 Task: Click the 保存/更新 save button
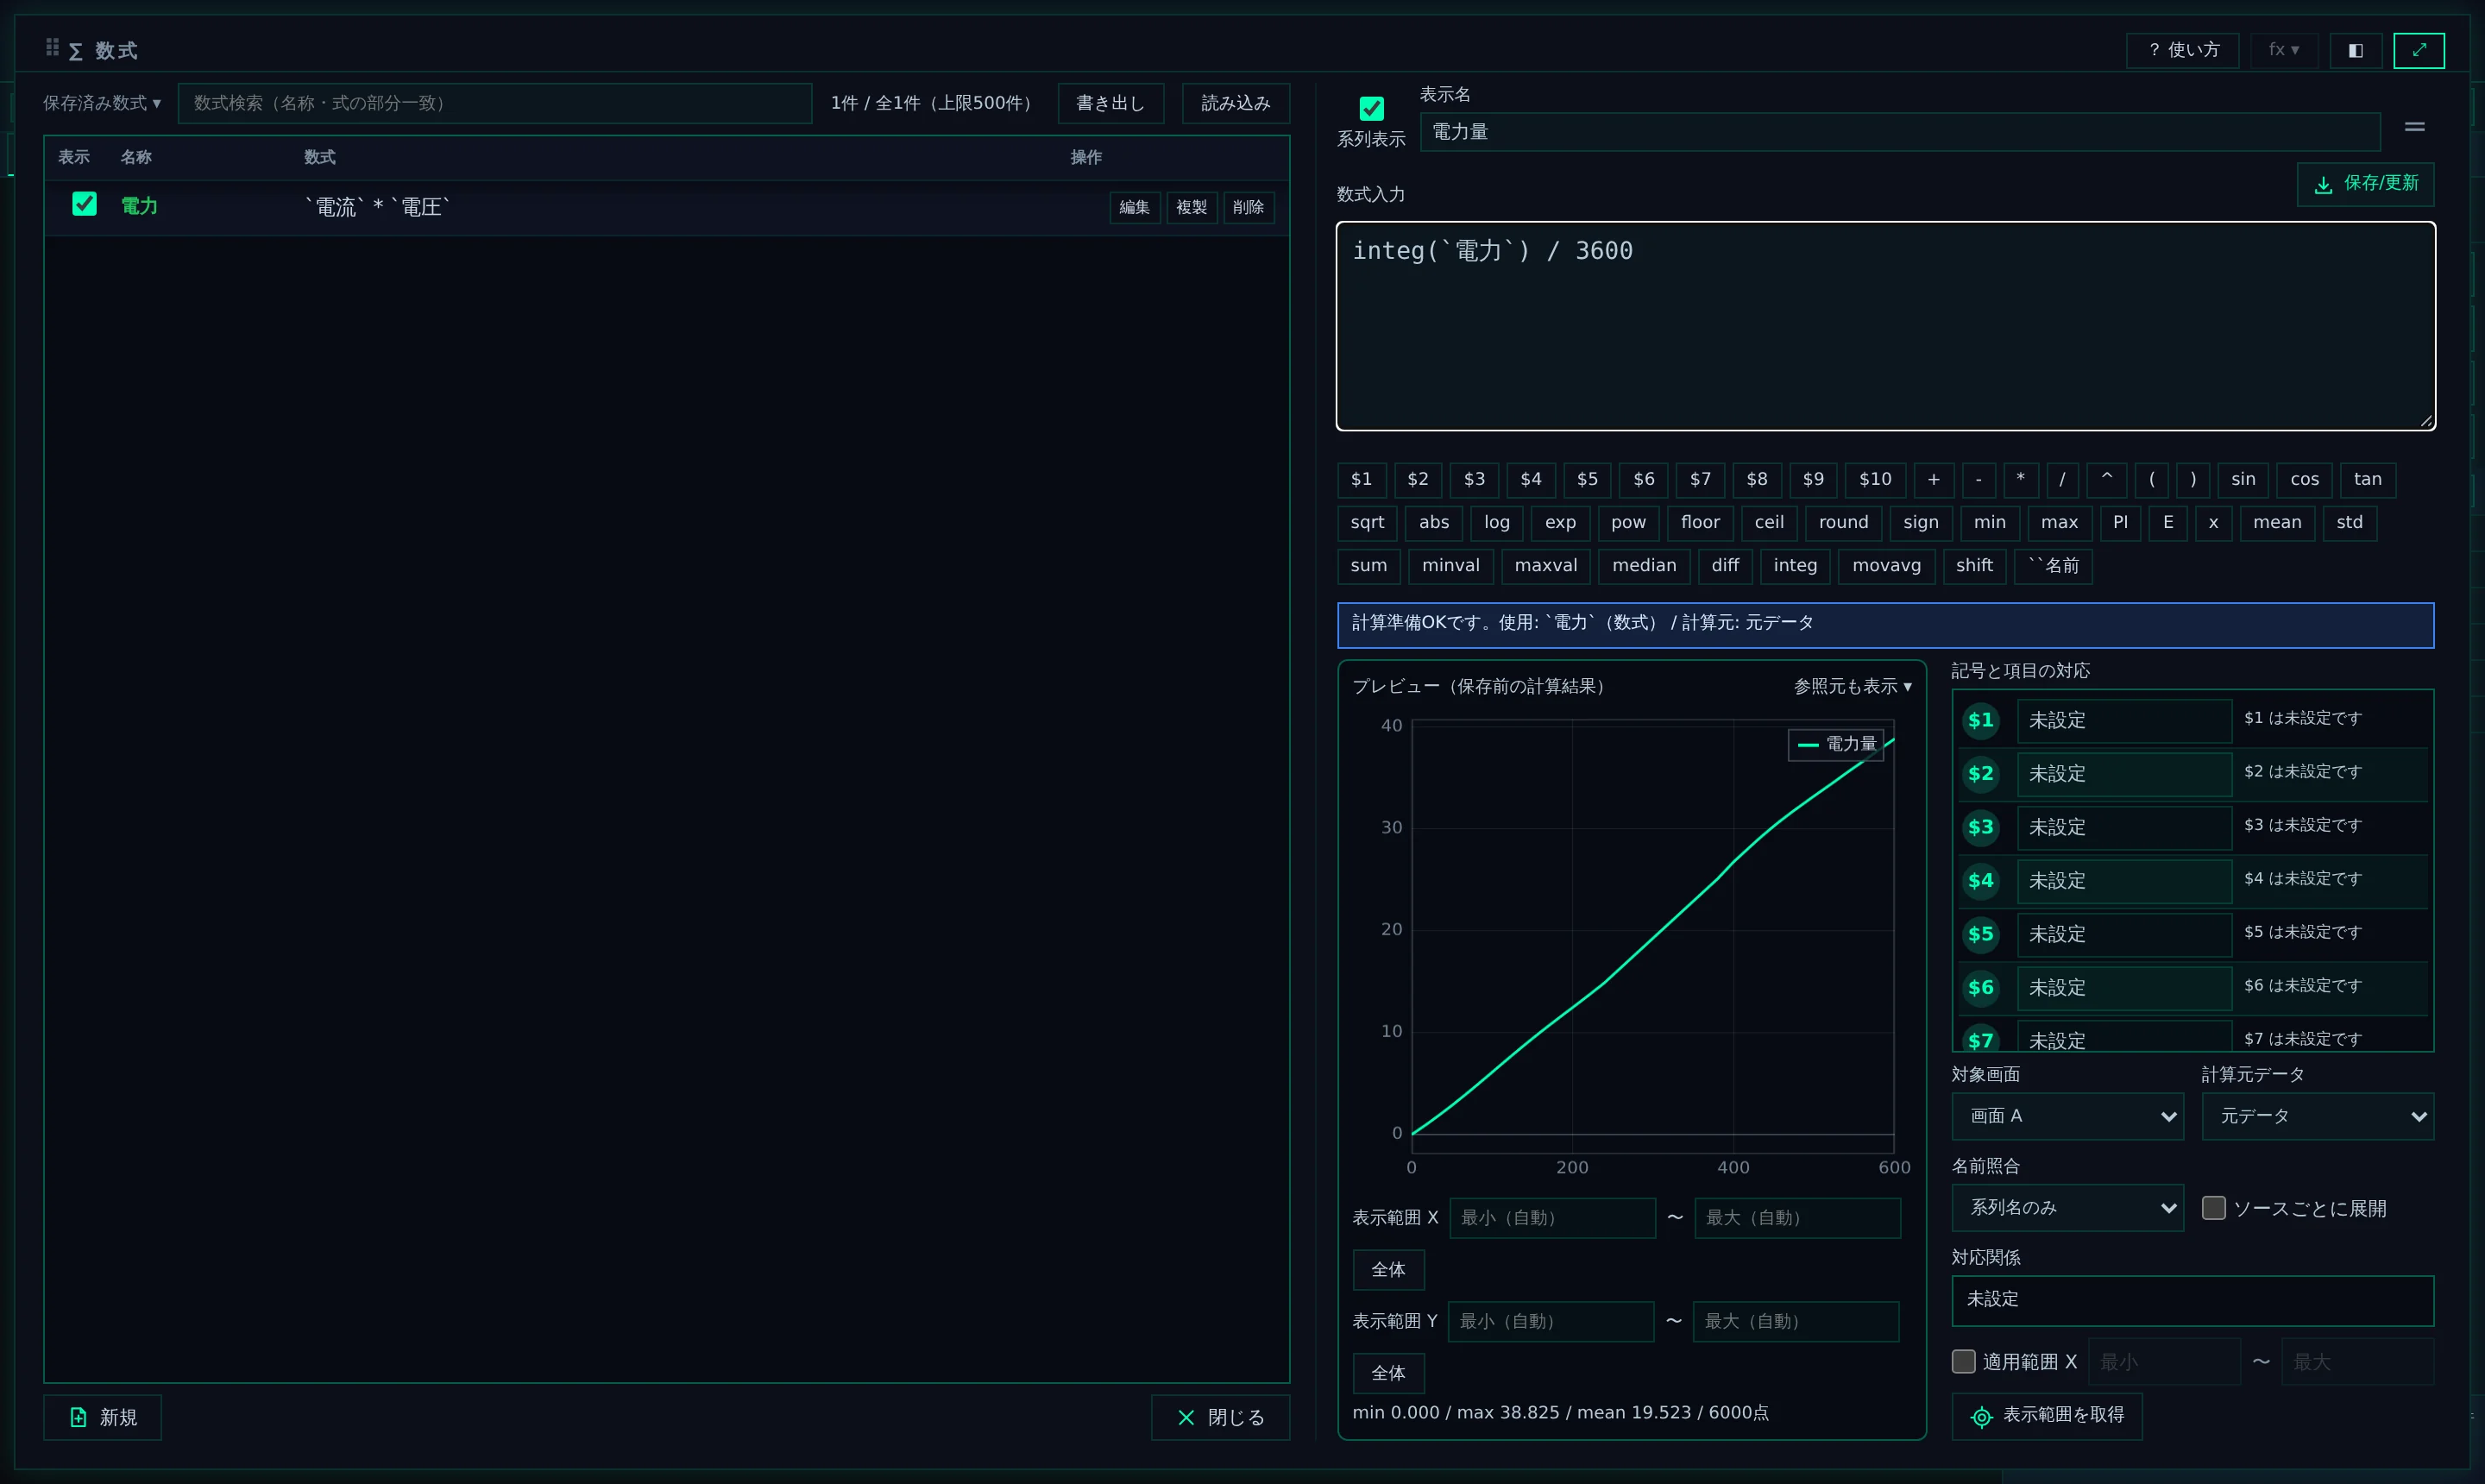coord(2365,184)
